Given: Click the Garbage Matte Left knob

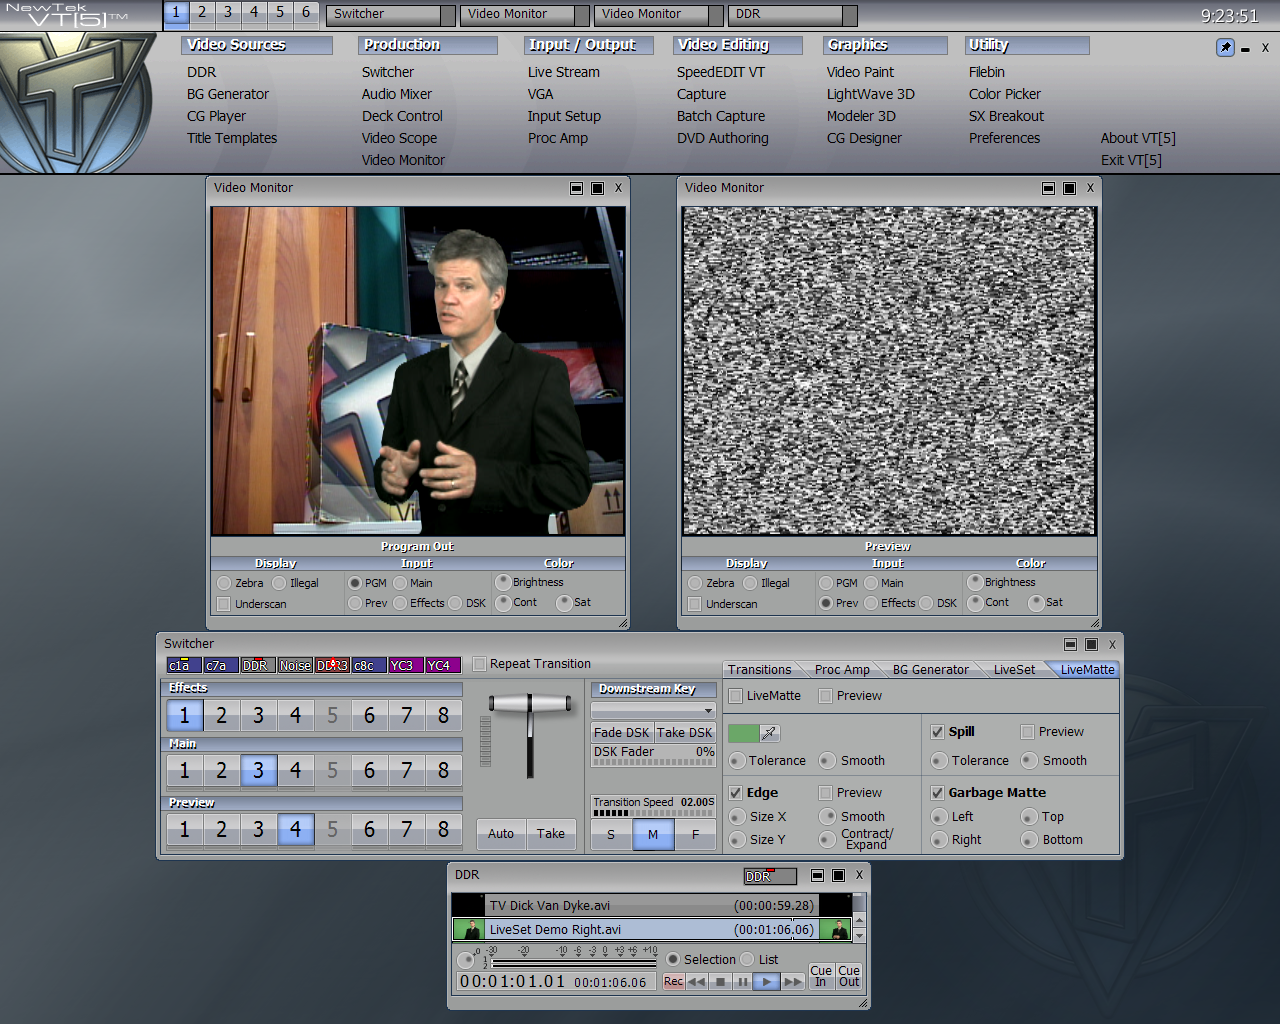Looking at the screenshot, I should [x=939, y=817].
